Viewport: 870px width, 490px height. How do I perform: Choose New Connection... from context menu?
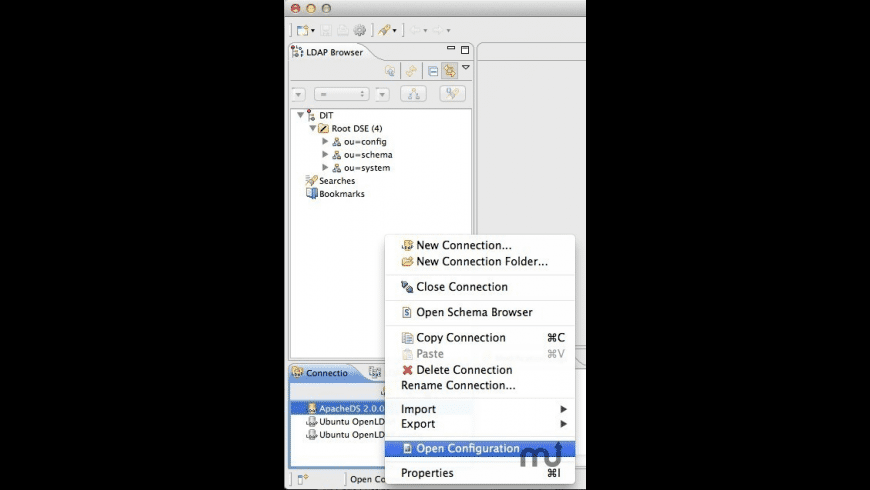[479, 245]
